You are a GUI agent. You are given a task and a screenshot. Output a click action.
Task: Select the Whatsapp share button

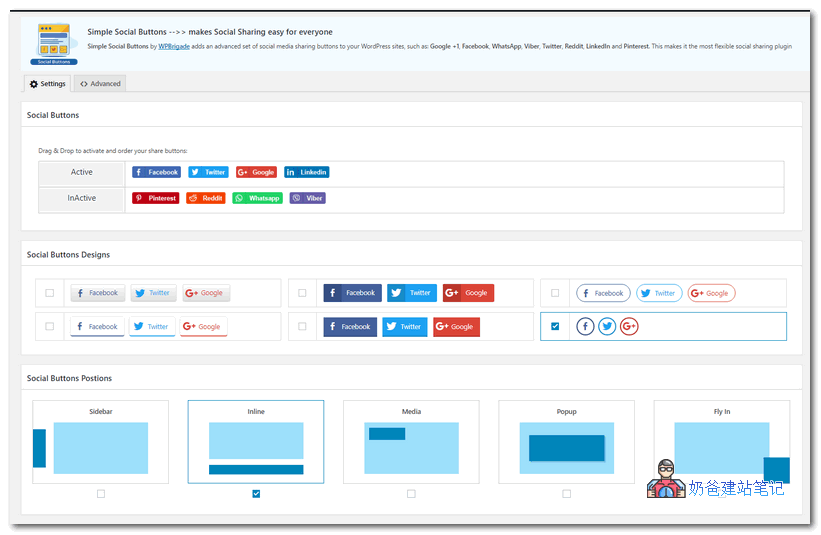click(x=258, y=198)
